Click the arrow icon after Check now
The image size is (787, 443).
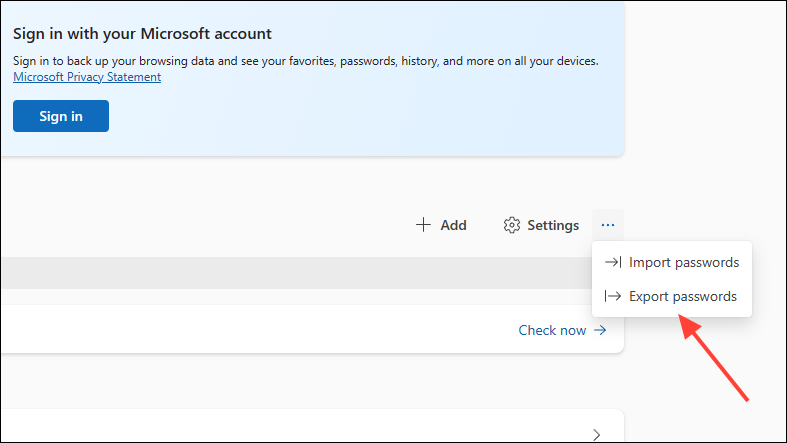pos(600,330)
